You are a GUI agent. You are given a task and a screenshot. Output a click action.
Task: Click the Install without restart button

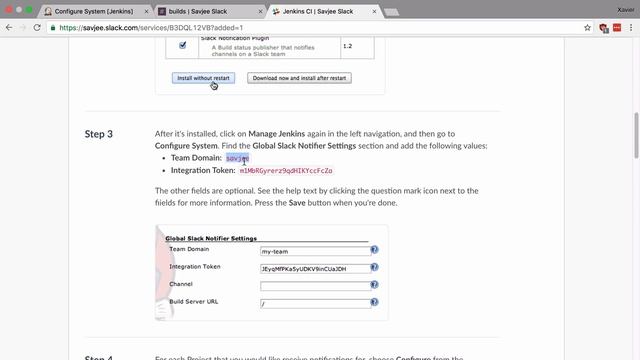coord(203,78)
